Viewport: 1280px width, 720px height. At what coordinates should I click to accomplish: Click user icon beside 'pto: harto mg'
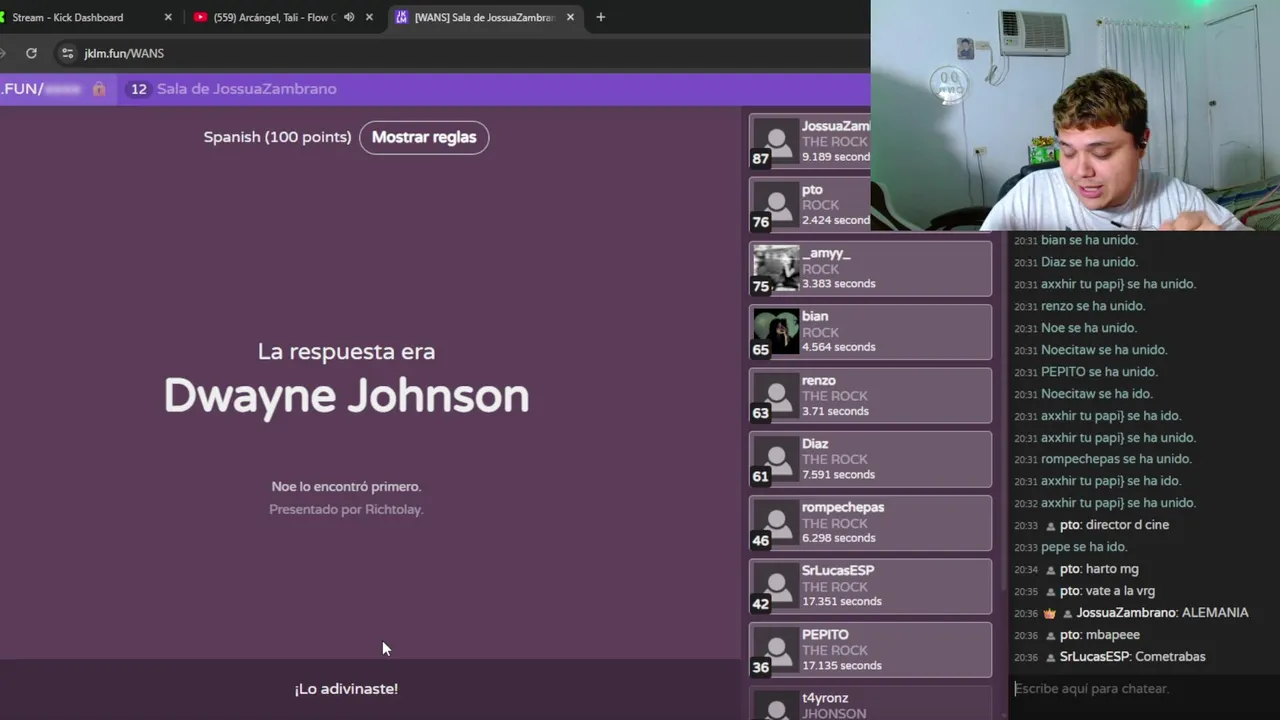click(1050, 569)
